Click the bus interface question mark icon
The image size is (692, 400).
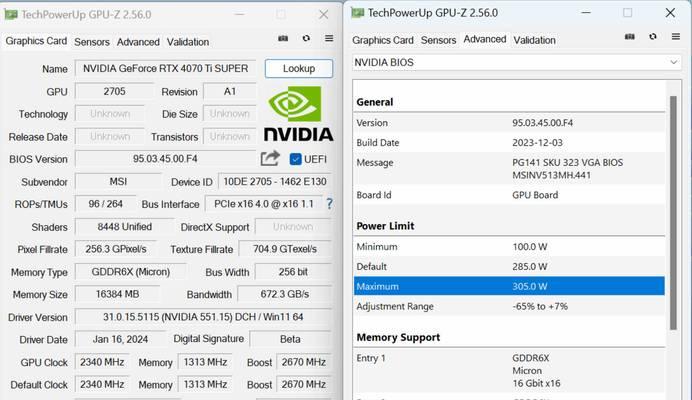329,204
